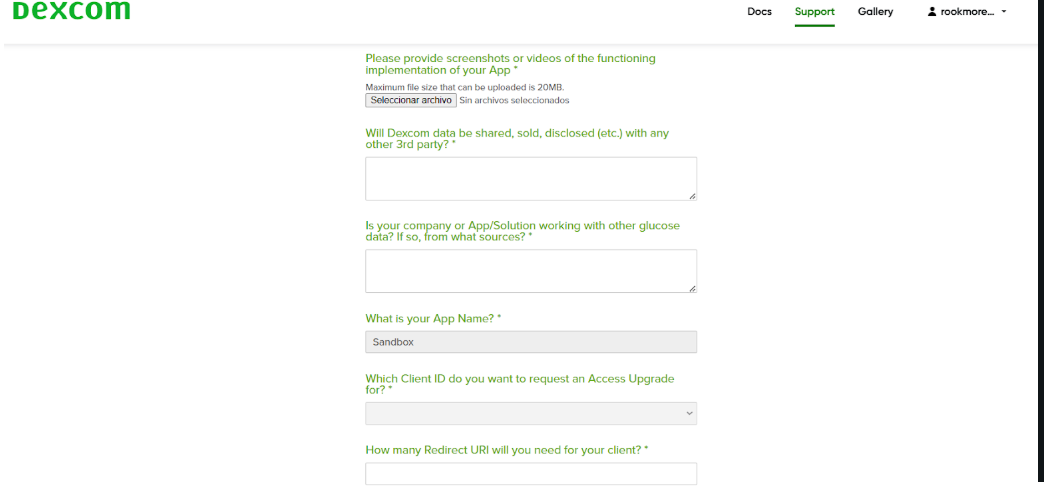Open the Docs navigation item
Viewport: 1044px width, 498px height.
click(x=759, y=12)
